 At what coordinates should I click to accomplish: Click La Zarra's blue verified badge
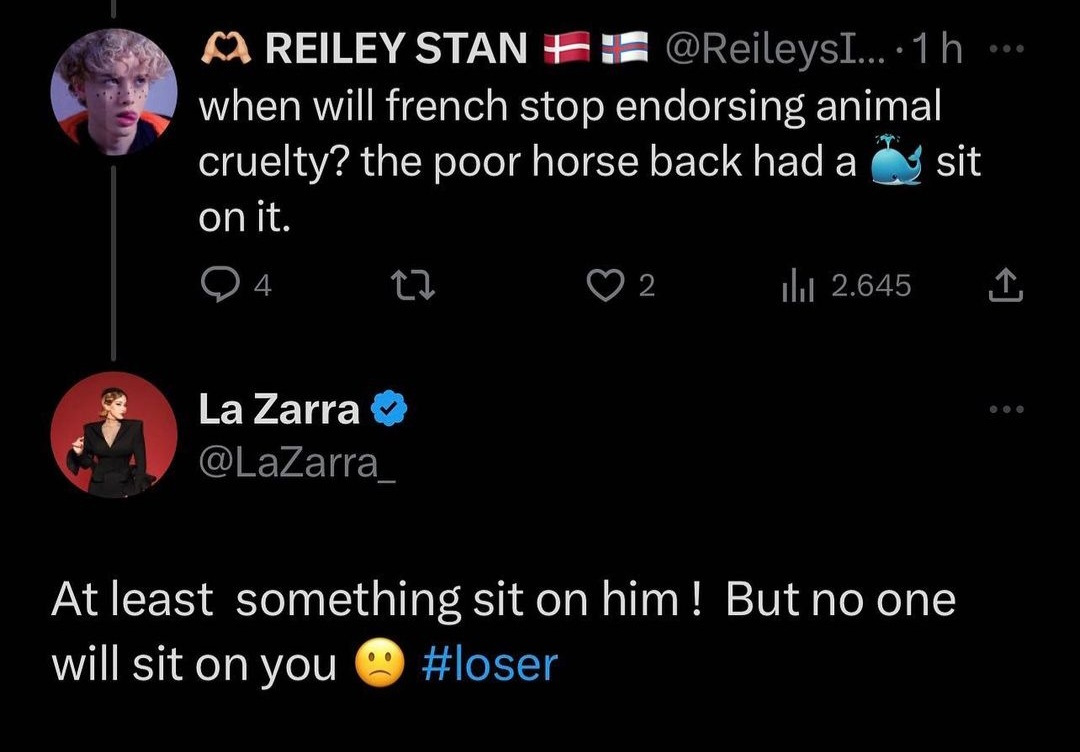pos(388,409)
